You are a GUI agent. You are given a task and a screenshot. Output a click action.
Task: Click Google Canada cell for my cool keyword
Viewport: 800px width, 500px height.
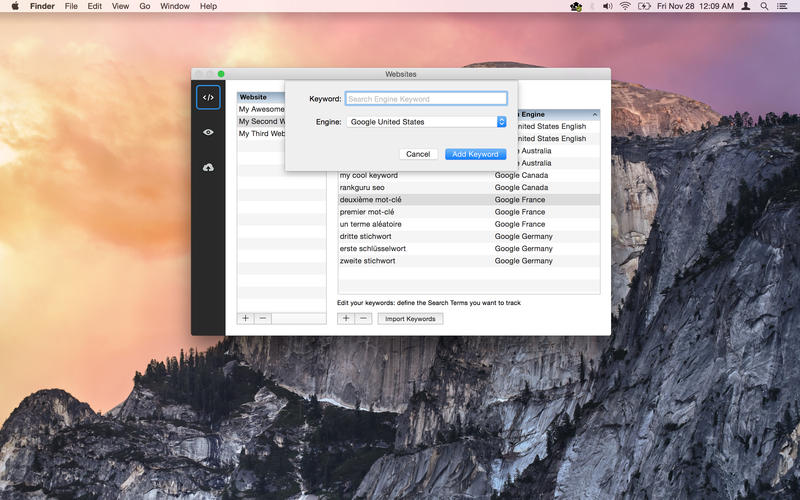pyautogui.click(x=521, y=175)
